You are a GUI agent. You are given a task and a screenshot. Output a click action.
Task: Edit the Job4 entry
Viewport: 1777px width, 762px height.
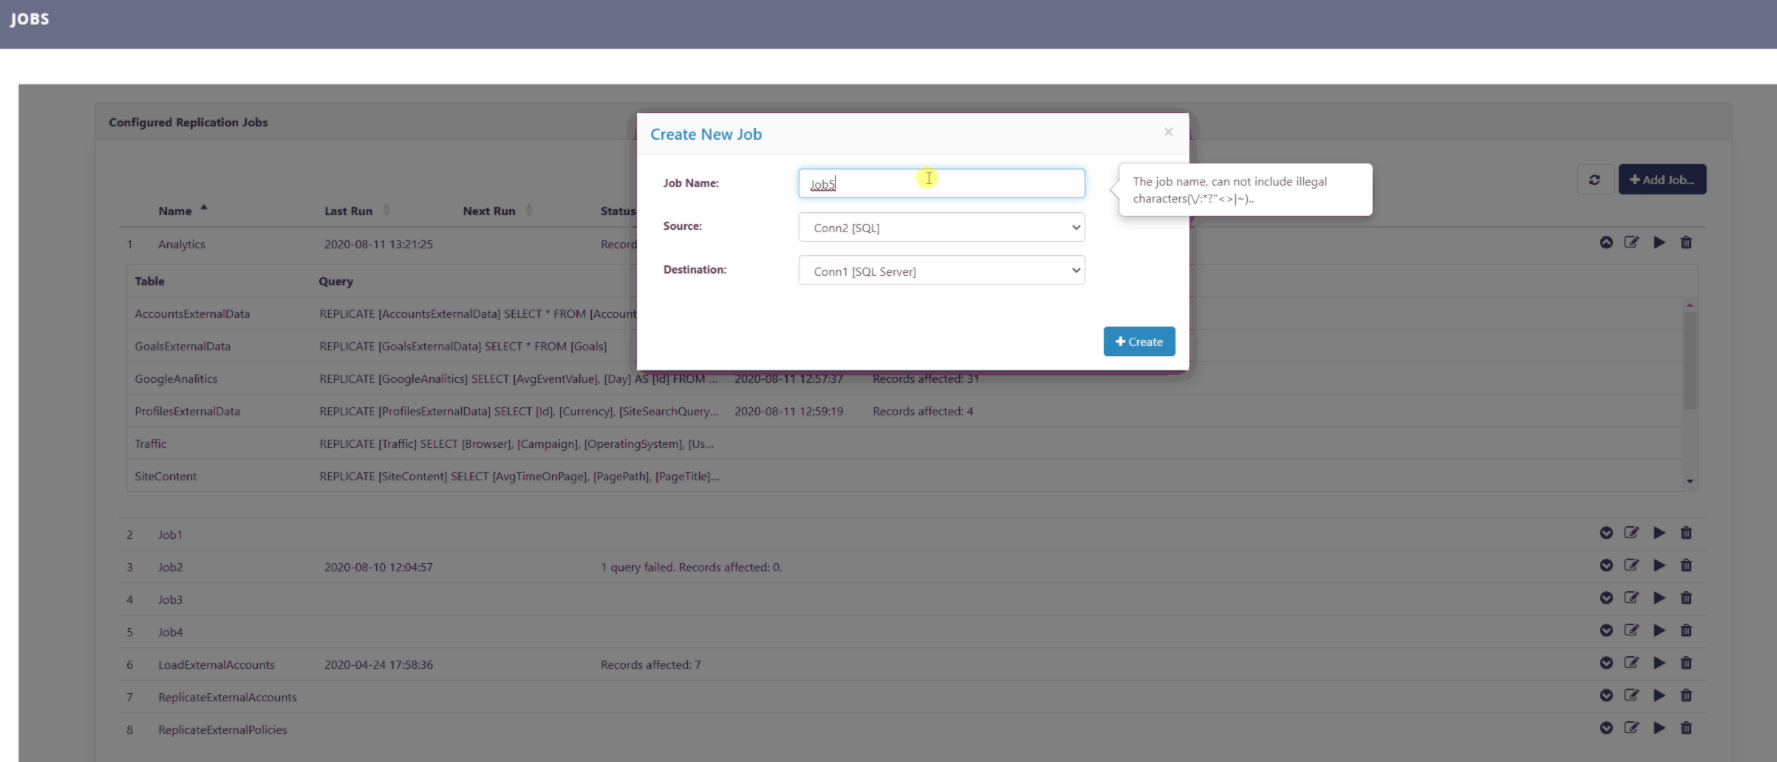1632,631
